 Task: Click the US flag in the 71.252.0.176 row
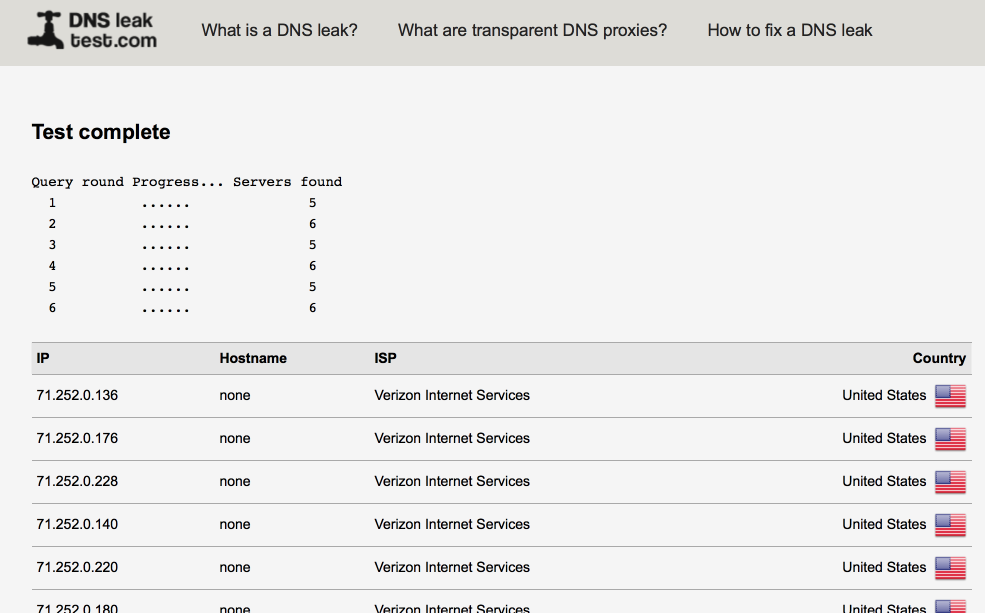pos(950,439)
